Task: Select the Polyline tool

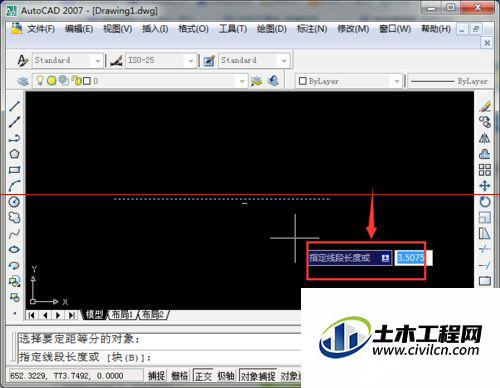Action: pyautogui.click(x=14, y=138)
